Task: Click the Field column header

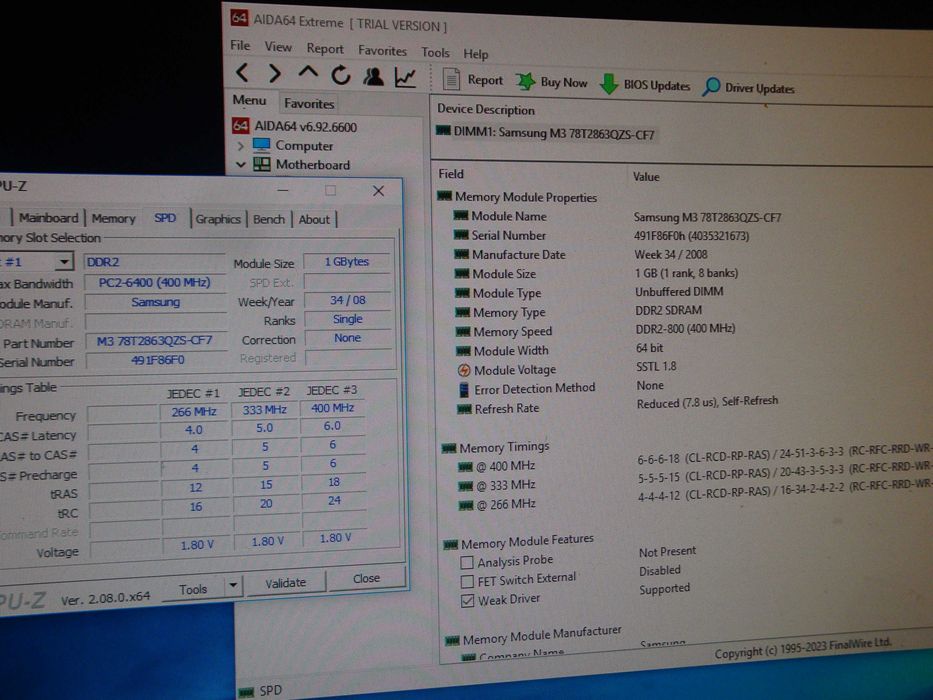Action: 450,174
